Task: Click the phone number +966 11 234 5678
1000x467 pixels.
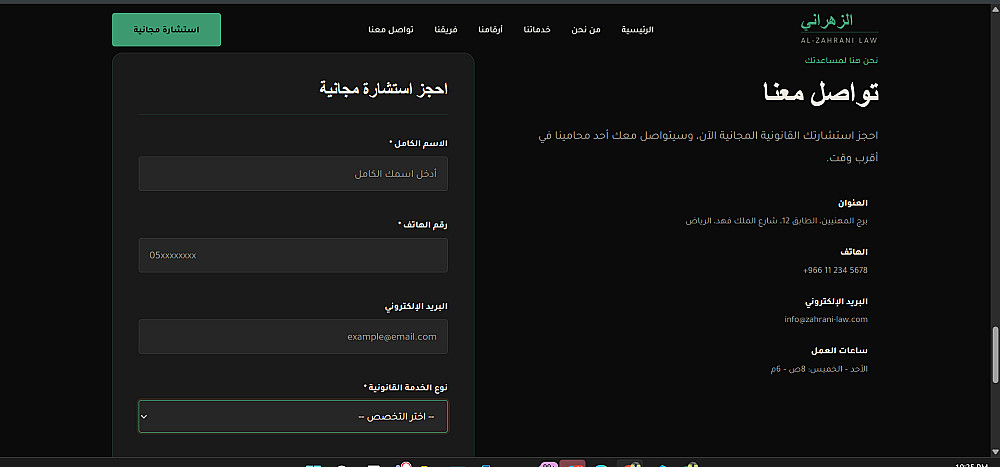Action: (835, 270)
